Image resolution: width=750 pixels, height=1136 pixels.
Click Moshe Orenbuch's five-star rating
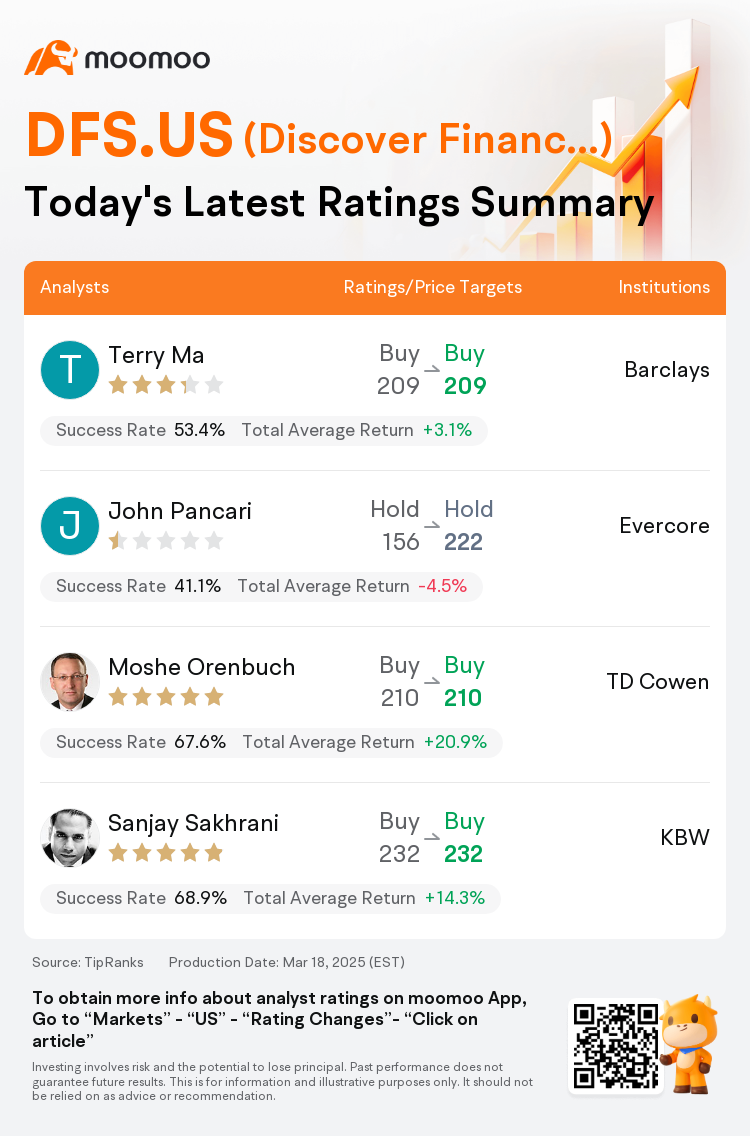166,697
